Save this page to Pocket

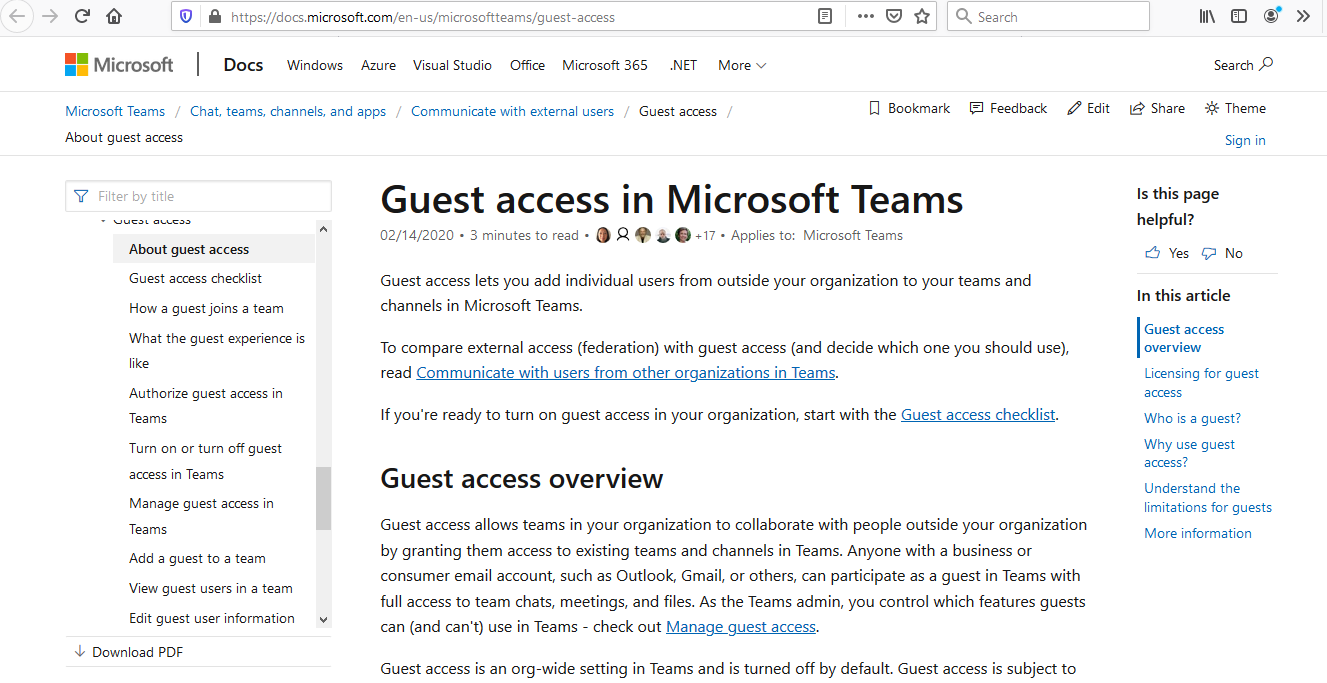(x=894, y=16)
